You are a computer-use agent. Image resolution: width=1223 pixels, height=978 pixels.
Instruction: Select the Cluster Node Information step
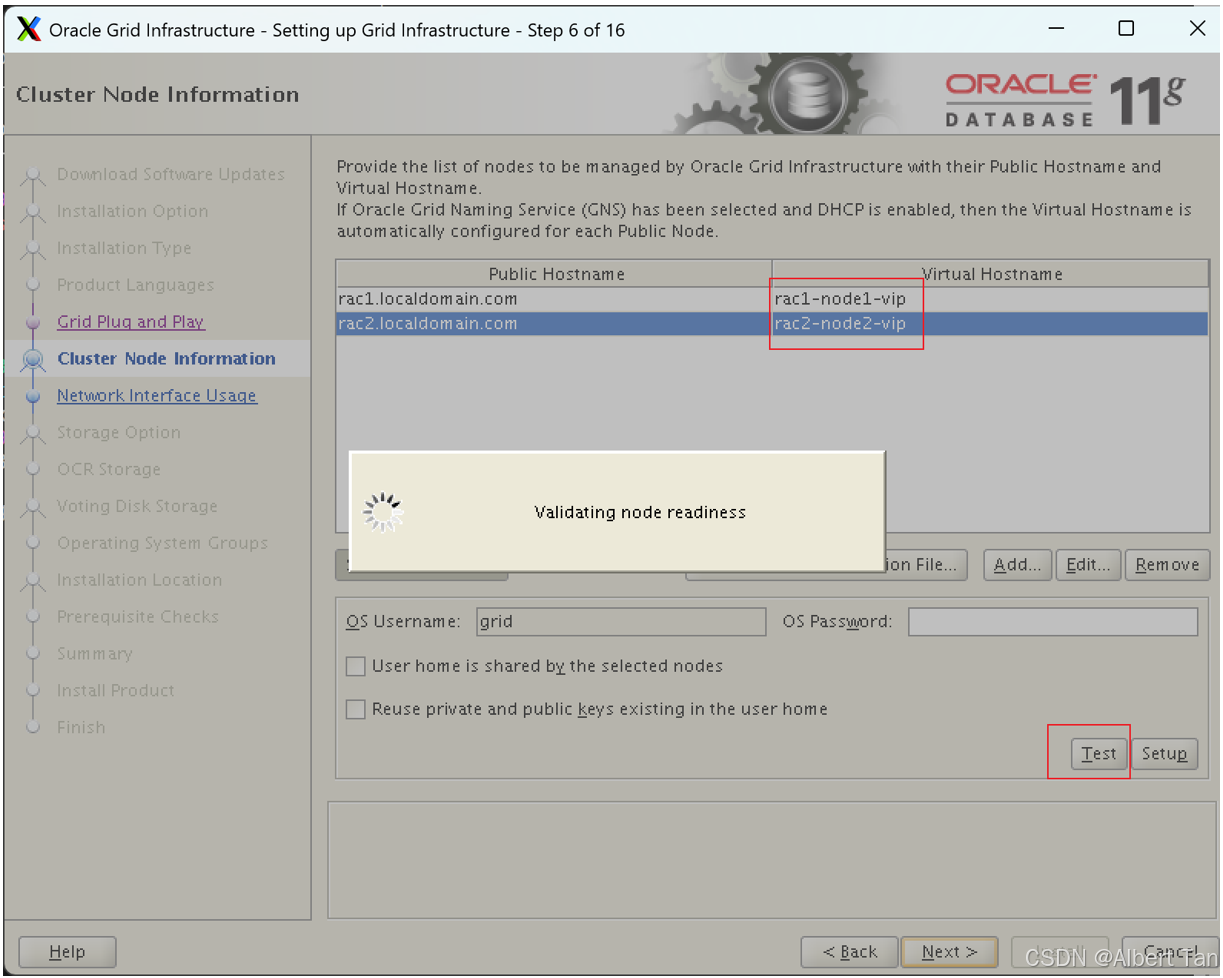click(x=167, y=359)
